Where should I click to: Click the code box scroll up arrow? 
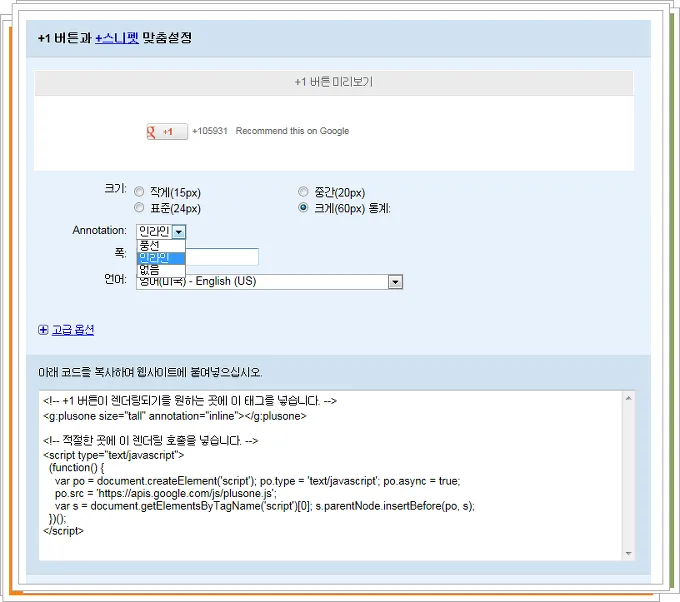tap(628, 398)
